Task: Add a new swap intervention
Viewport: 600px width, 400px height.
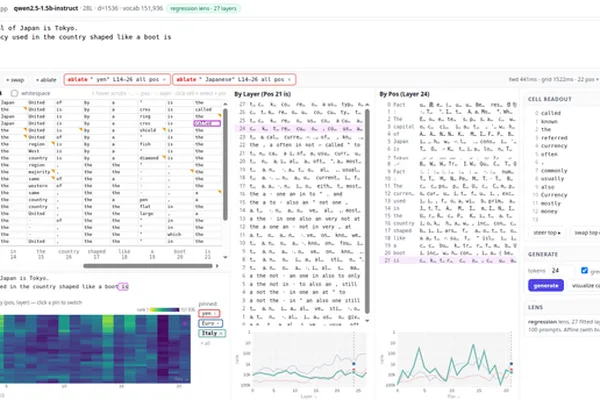Action: tap(15, 80)
